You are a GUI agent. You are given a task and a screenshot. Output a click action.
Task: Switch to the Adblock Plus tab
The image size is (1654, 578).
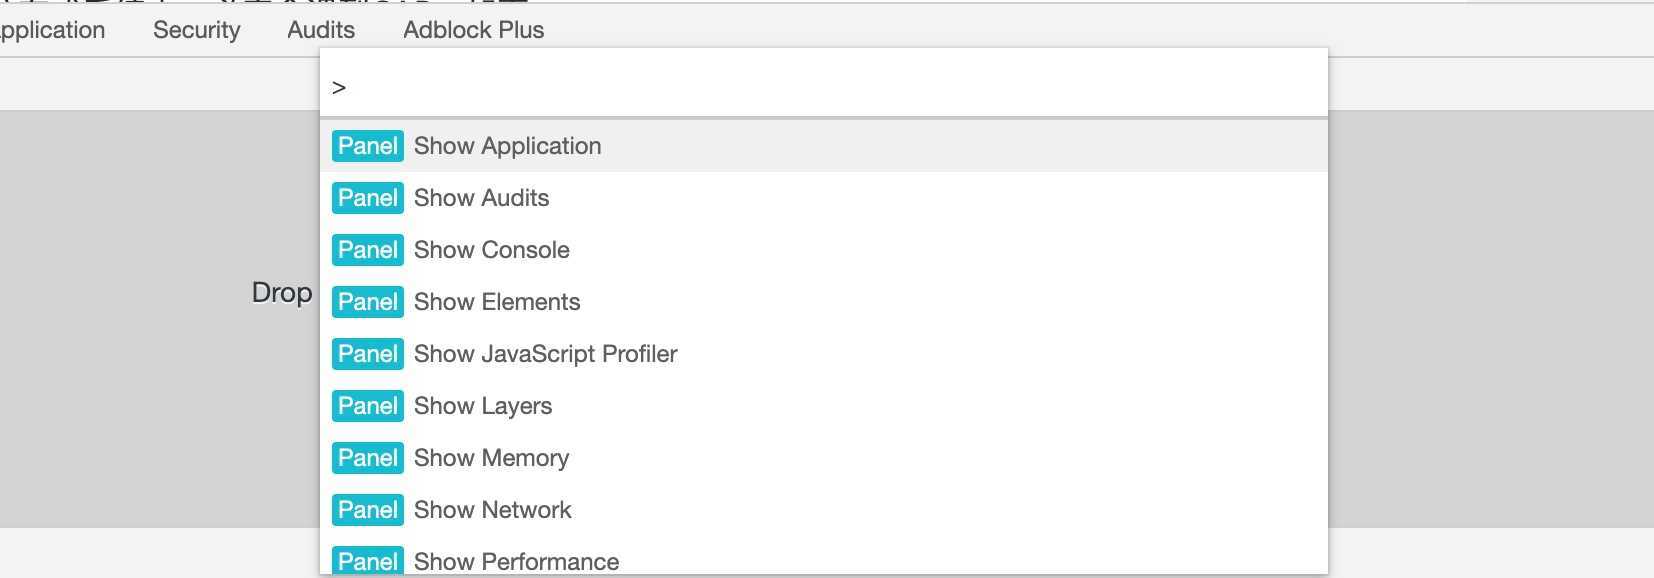point(473,30)
